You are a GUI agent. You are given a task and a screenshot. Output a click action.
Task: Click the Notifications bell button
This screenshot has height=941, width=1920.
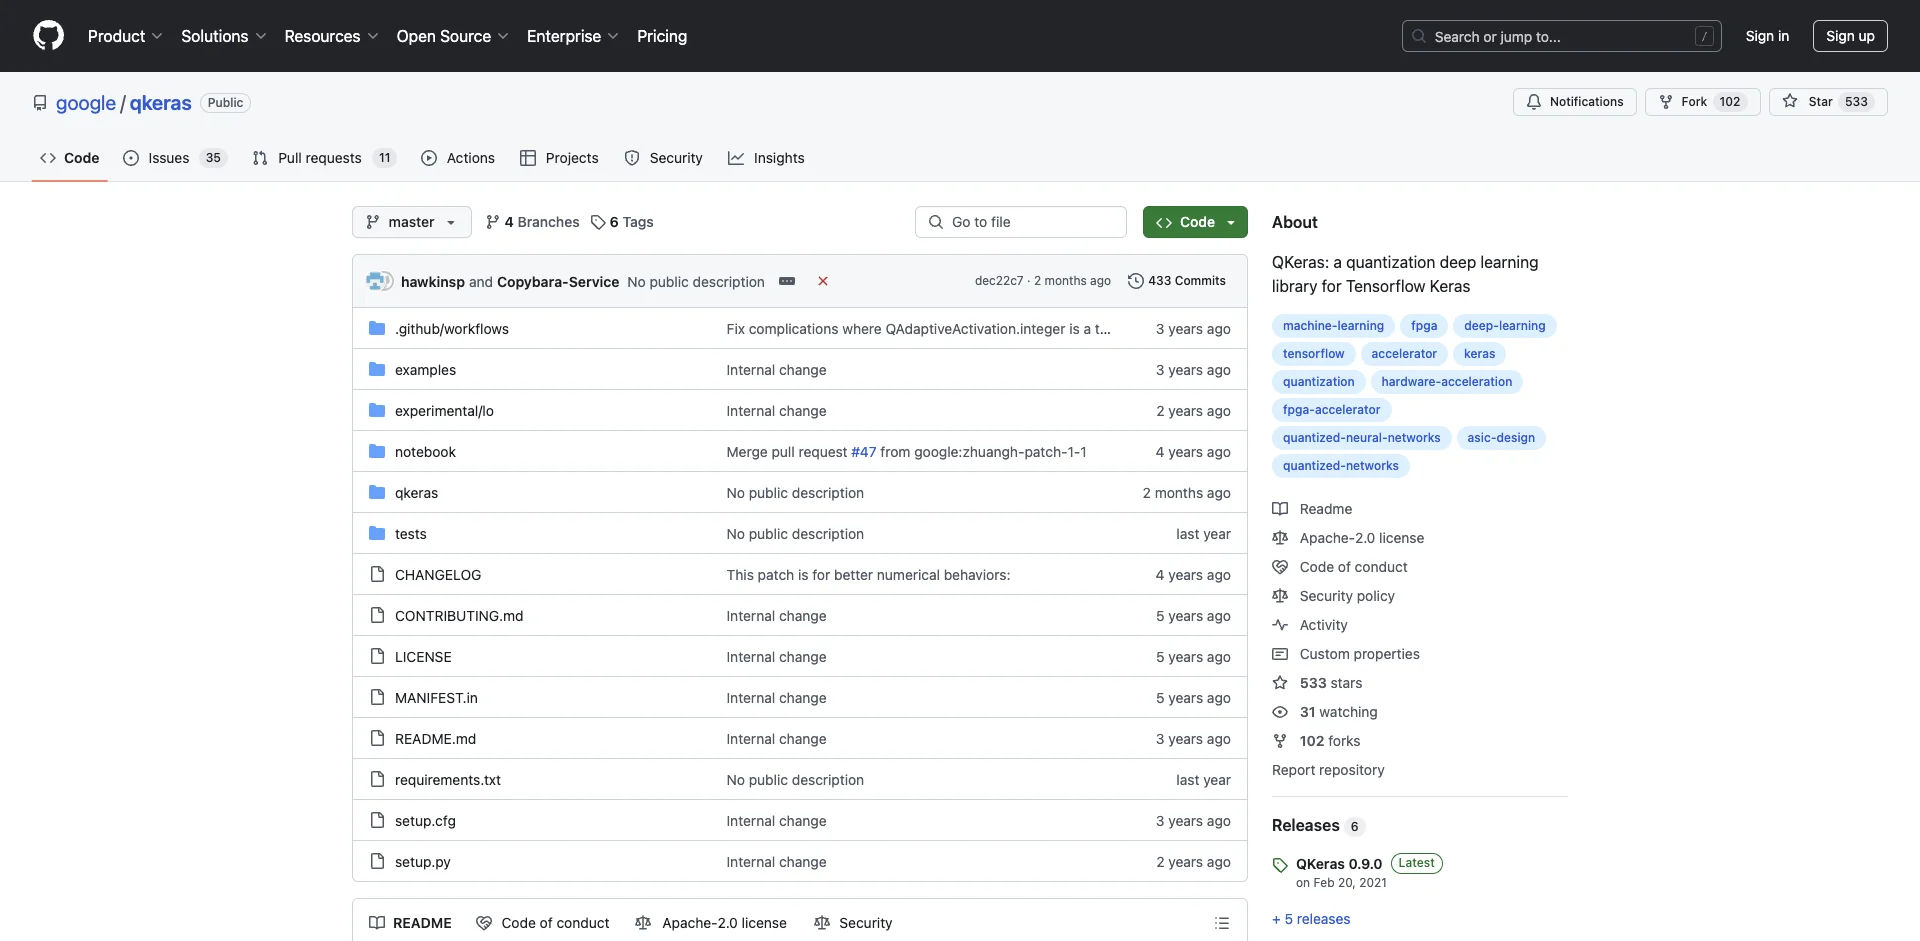[x=1575, y=102]
